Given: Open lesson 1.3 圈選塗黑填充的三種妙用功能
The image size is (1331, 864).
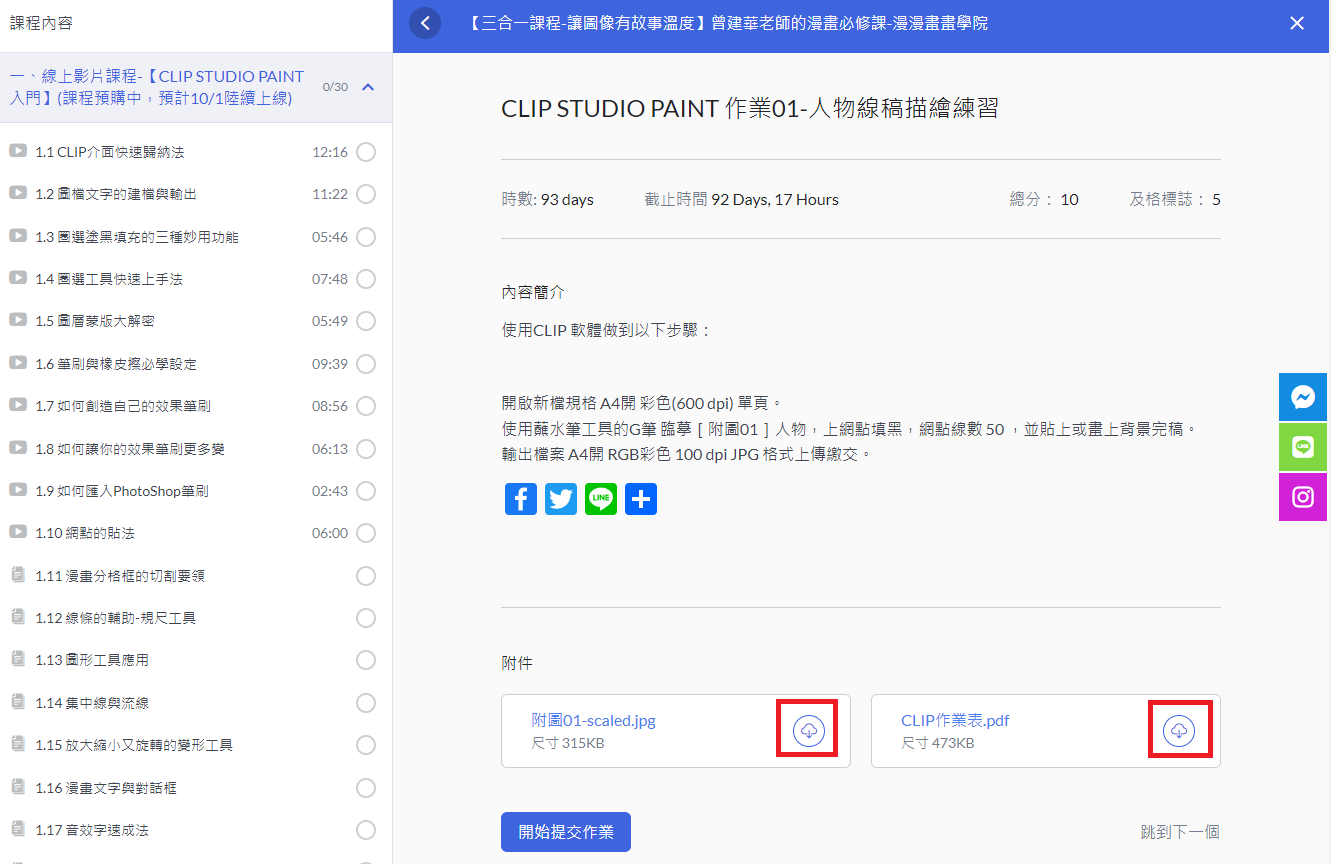Looking at the screenshot, I should coord(137,237).
